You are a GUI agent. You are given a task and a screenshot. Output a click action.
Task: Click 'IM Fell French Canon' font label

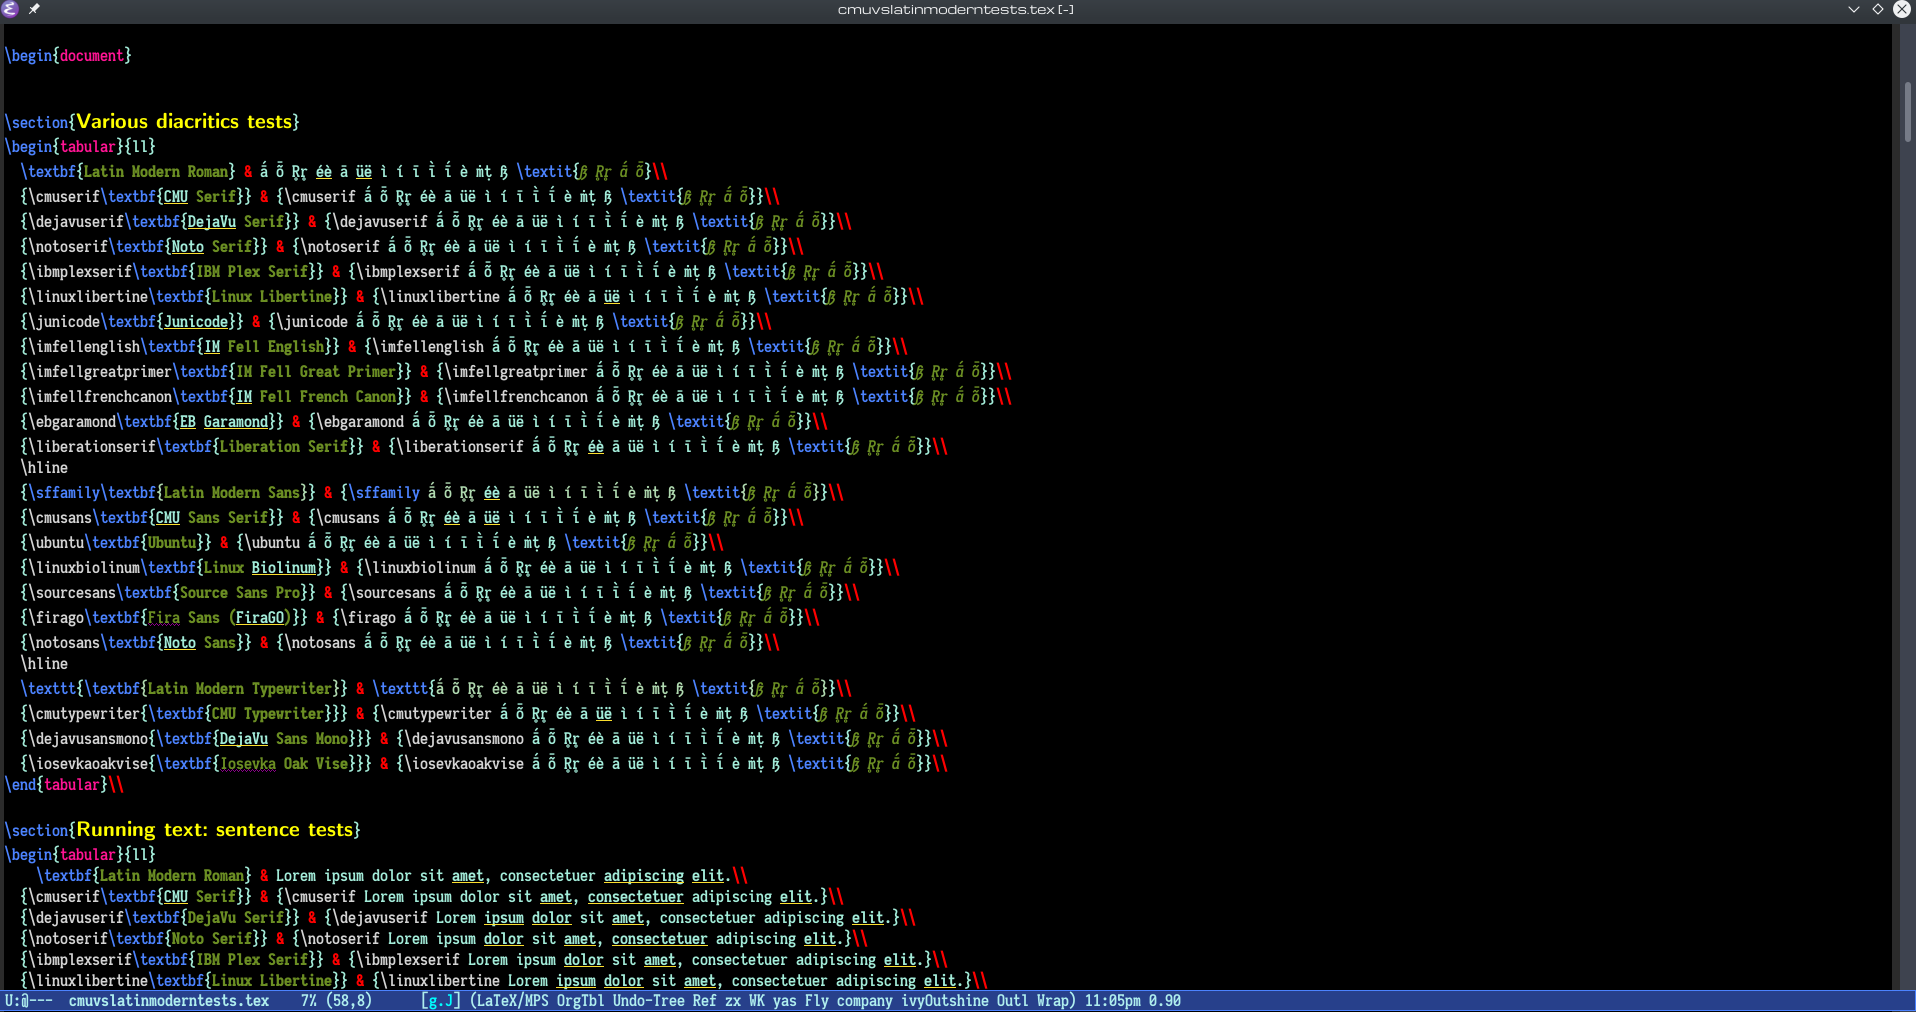point(316,397)
